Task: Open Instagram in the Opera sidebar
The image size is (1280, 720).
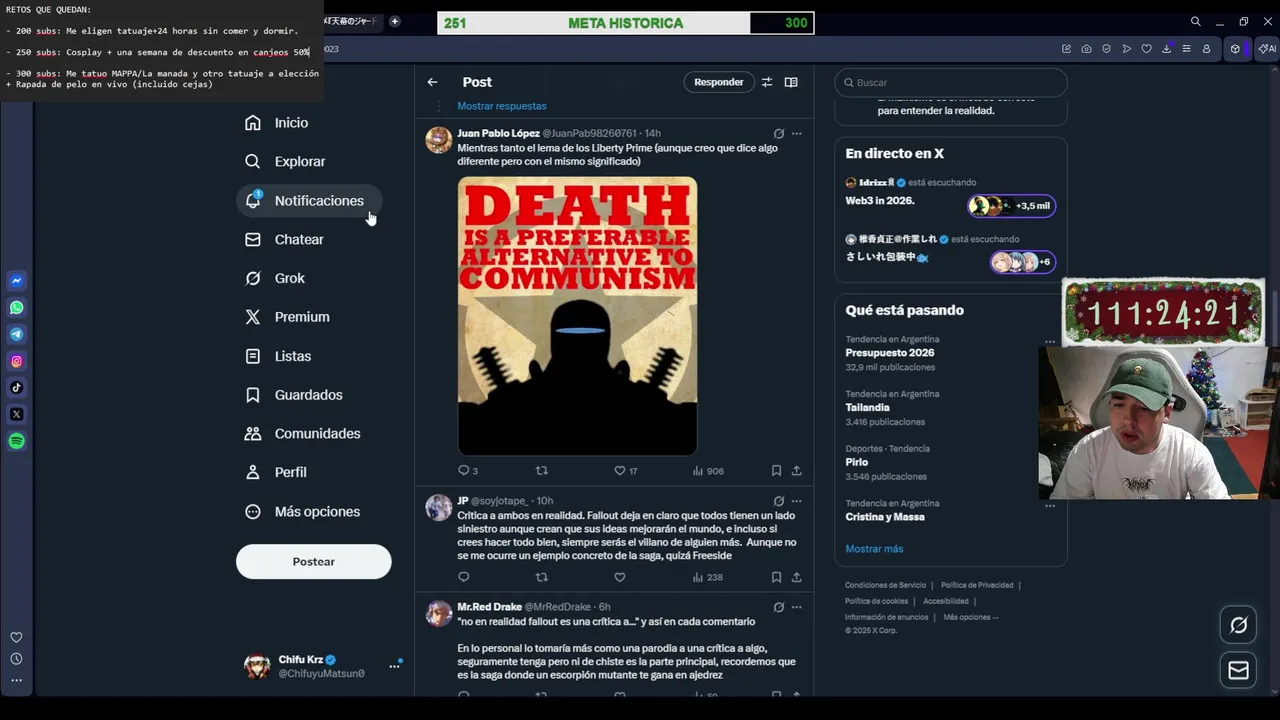Action: click(x=16, y=361)
